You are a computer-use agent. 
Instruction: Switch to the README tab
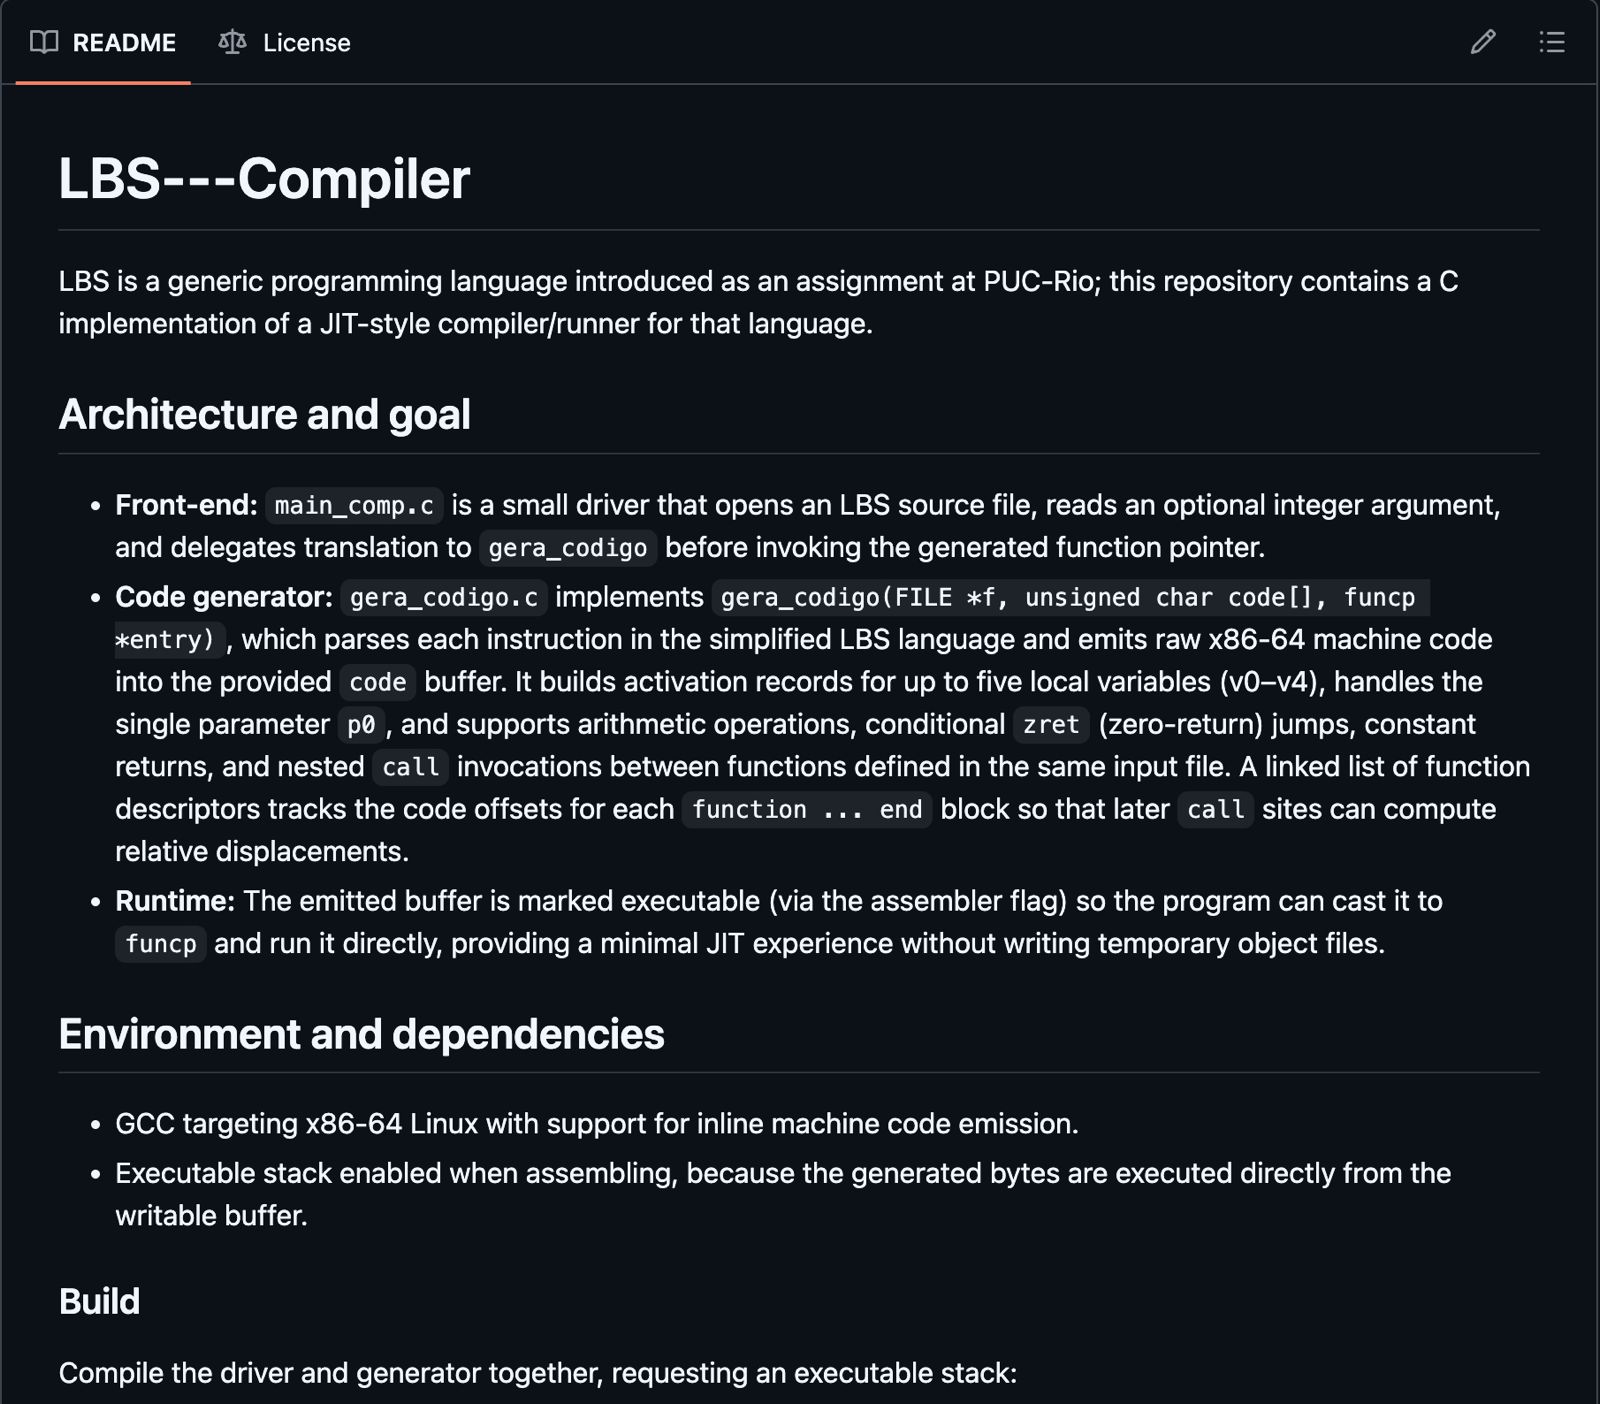pyautogui.click(x=124, y=43)
